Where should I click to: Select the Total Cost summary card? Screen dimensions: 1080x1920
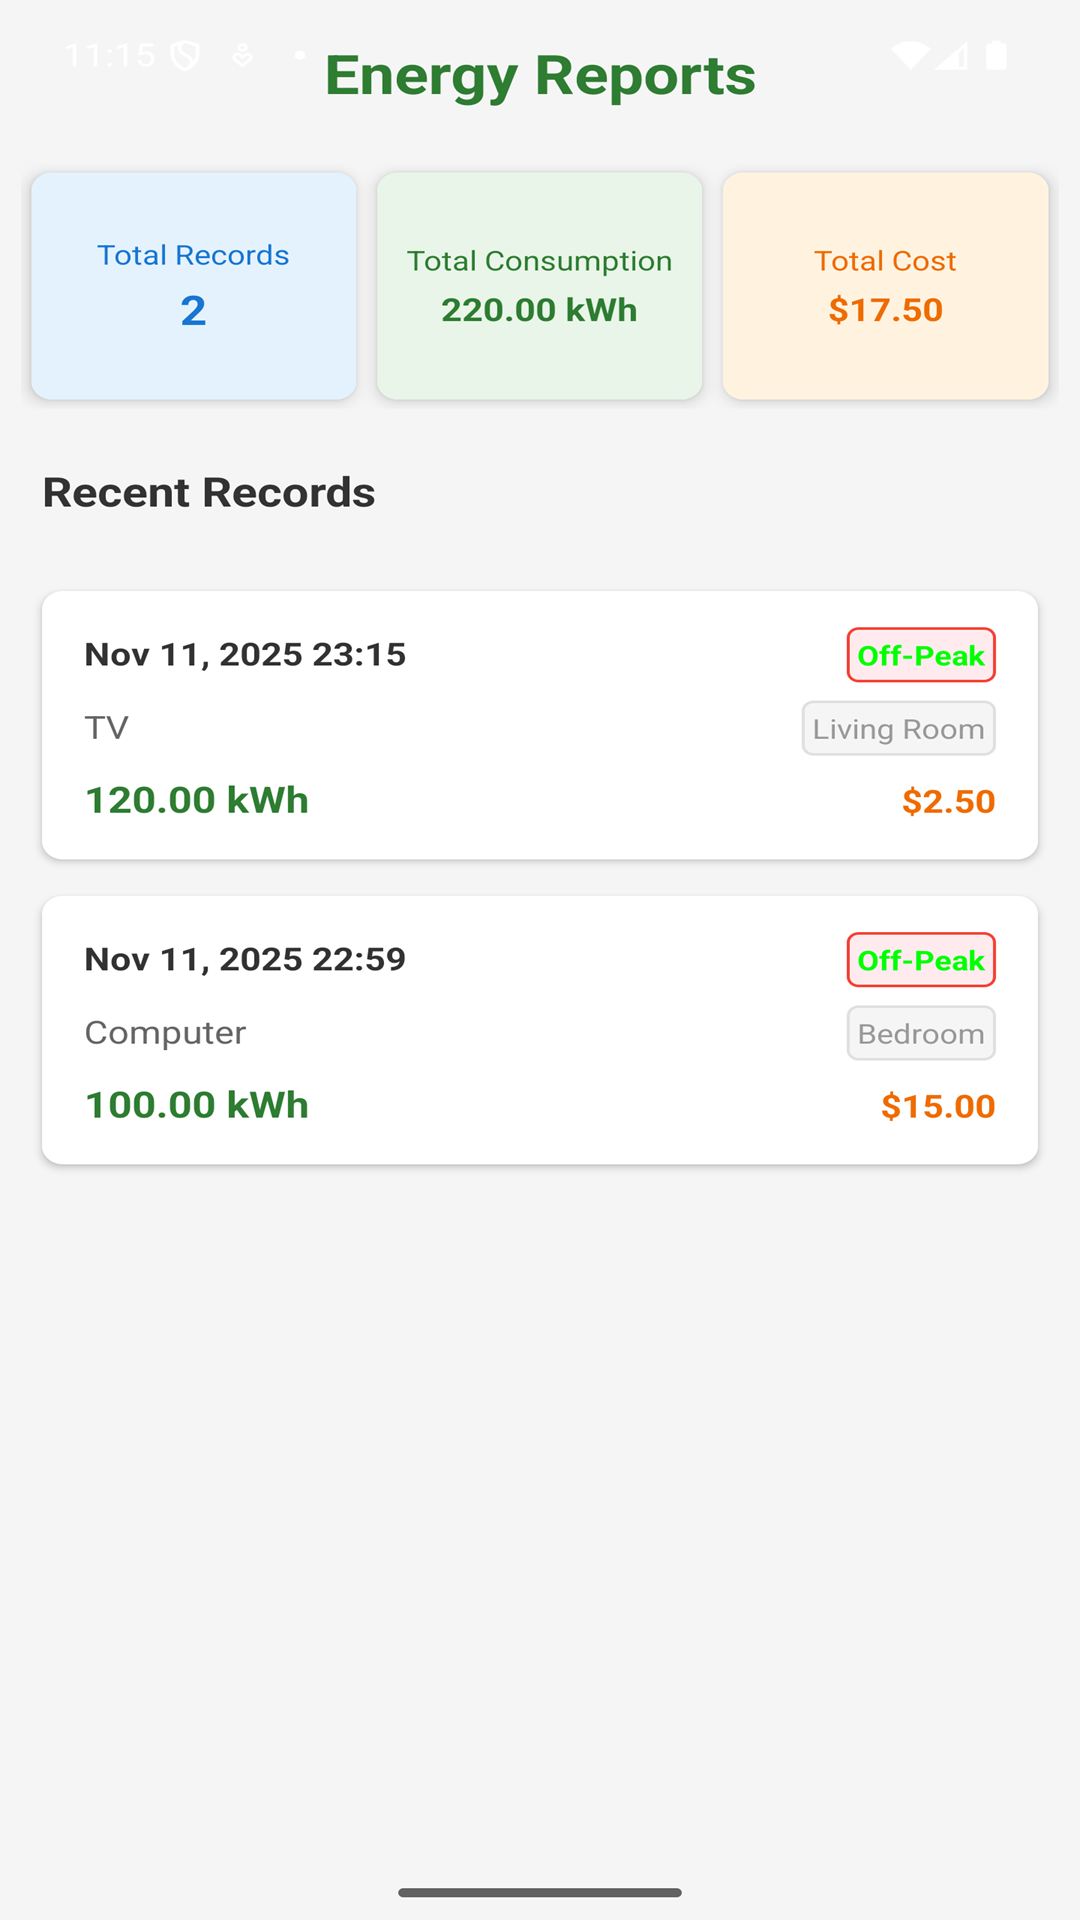tap(885, 286)
